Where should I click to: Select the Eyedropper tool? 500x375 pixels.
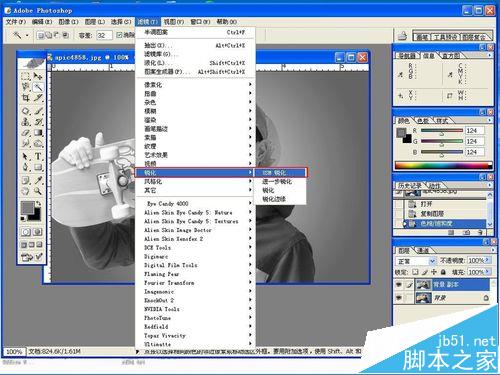pos(38,180)
